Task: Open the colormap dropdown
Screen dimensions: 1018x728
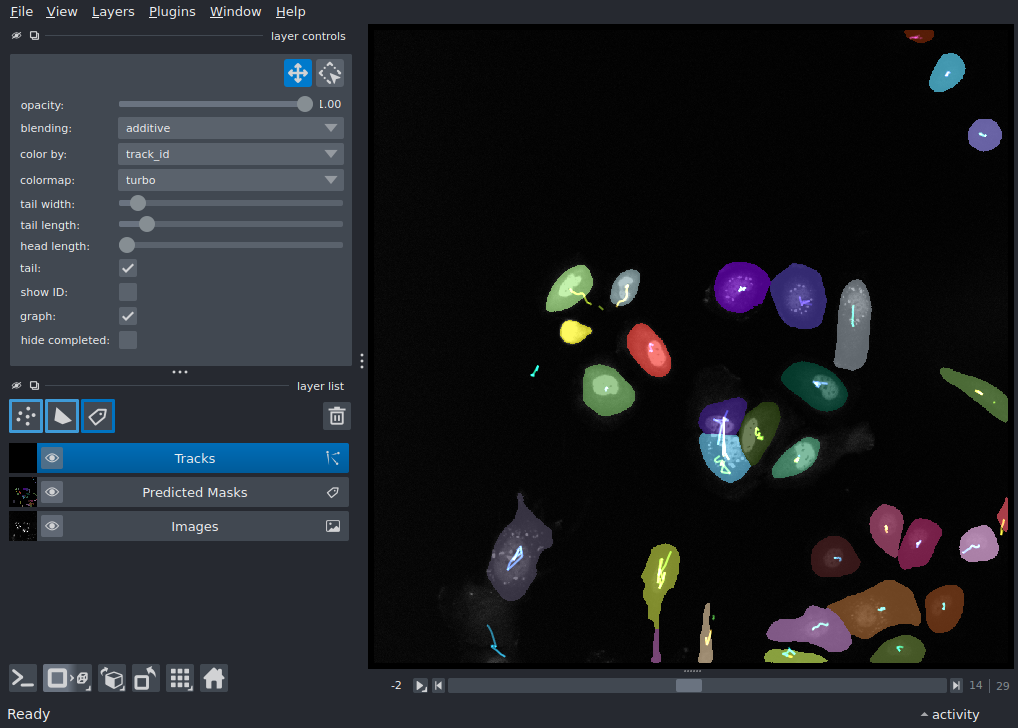Action: tap(230, 180)
